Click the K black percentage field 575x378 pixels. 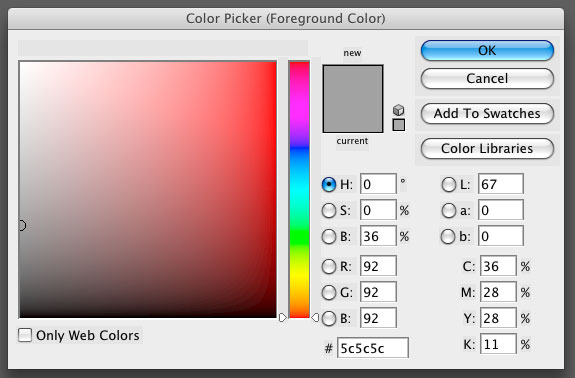click(498, 344)
